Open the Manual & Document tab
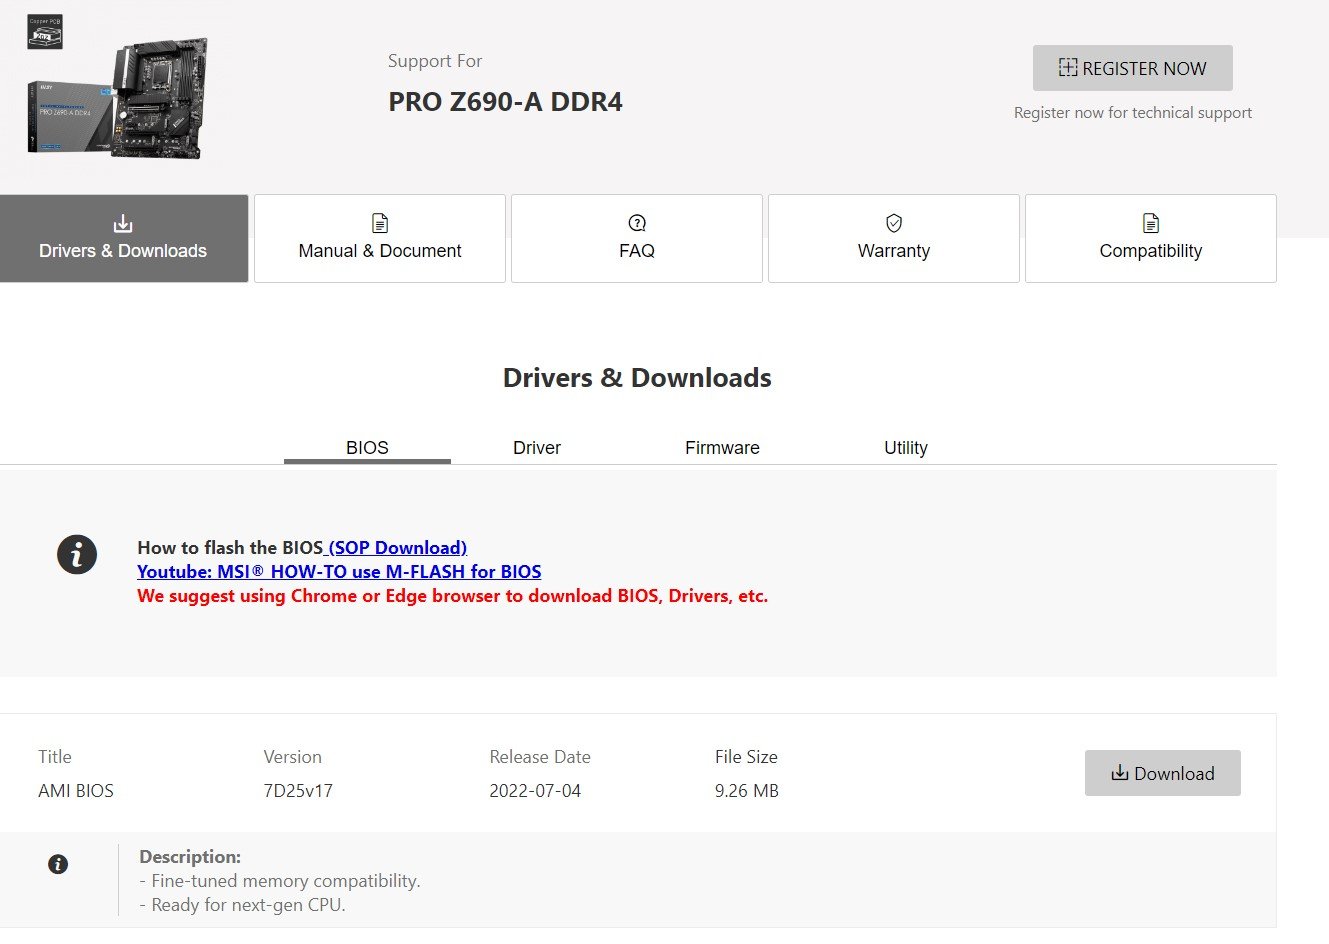The height and width of the screenshot is (944, 1329). 380,238
